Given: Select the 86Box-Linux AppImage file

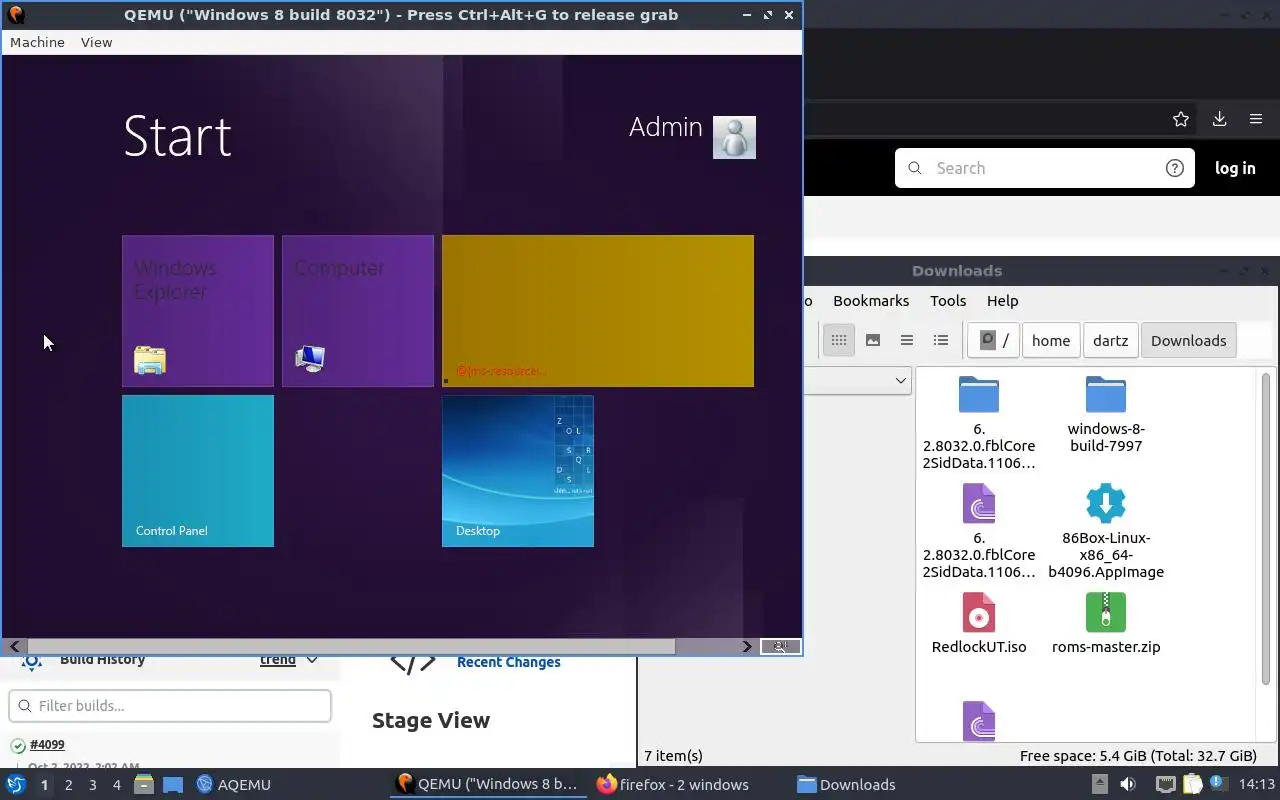Looking at the screenshot, I should tap(1106, 531).
